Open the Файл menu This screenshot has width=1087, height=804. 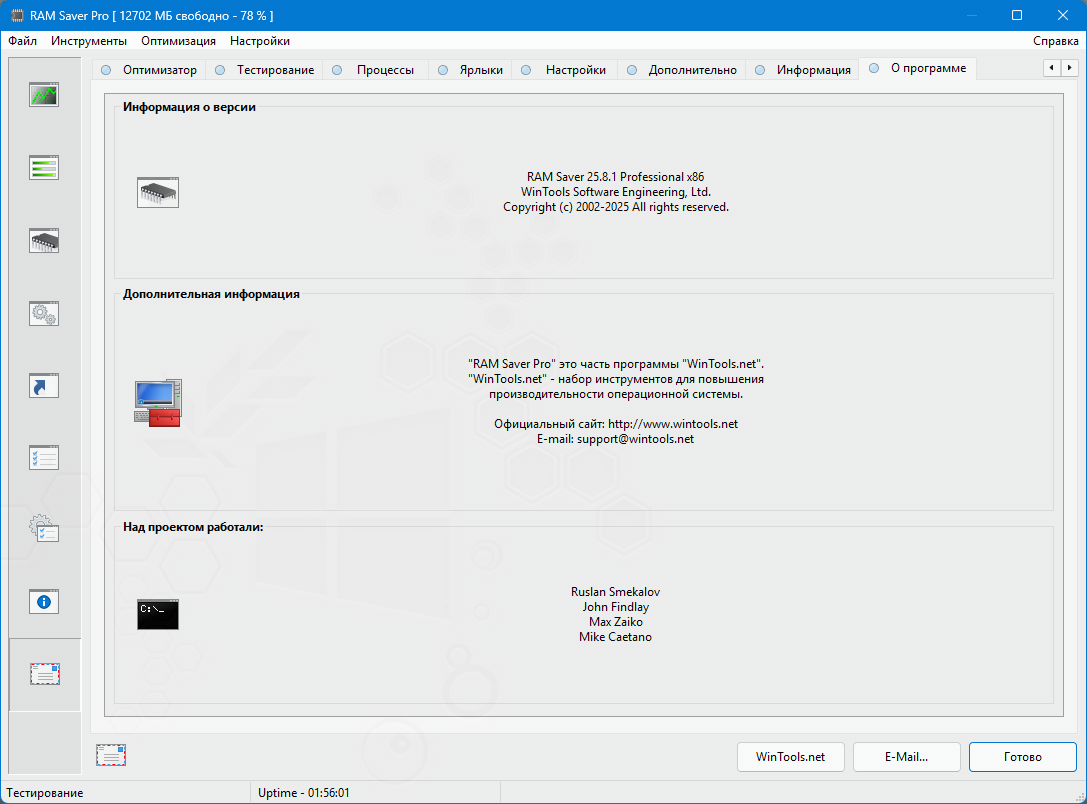(22, 41)
